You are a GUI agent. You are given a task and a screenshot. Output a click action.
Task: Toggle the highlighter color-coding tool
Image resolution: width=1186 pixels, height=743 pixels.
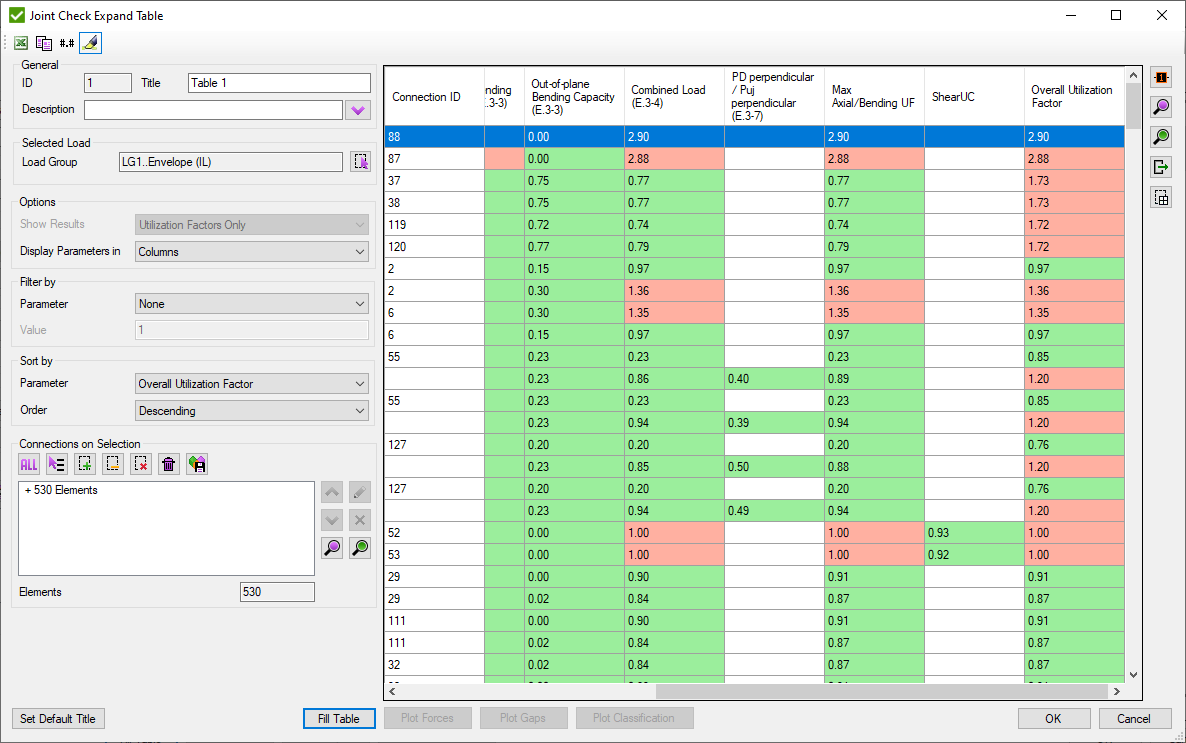(x=90, y=43)
